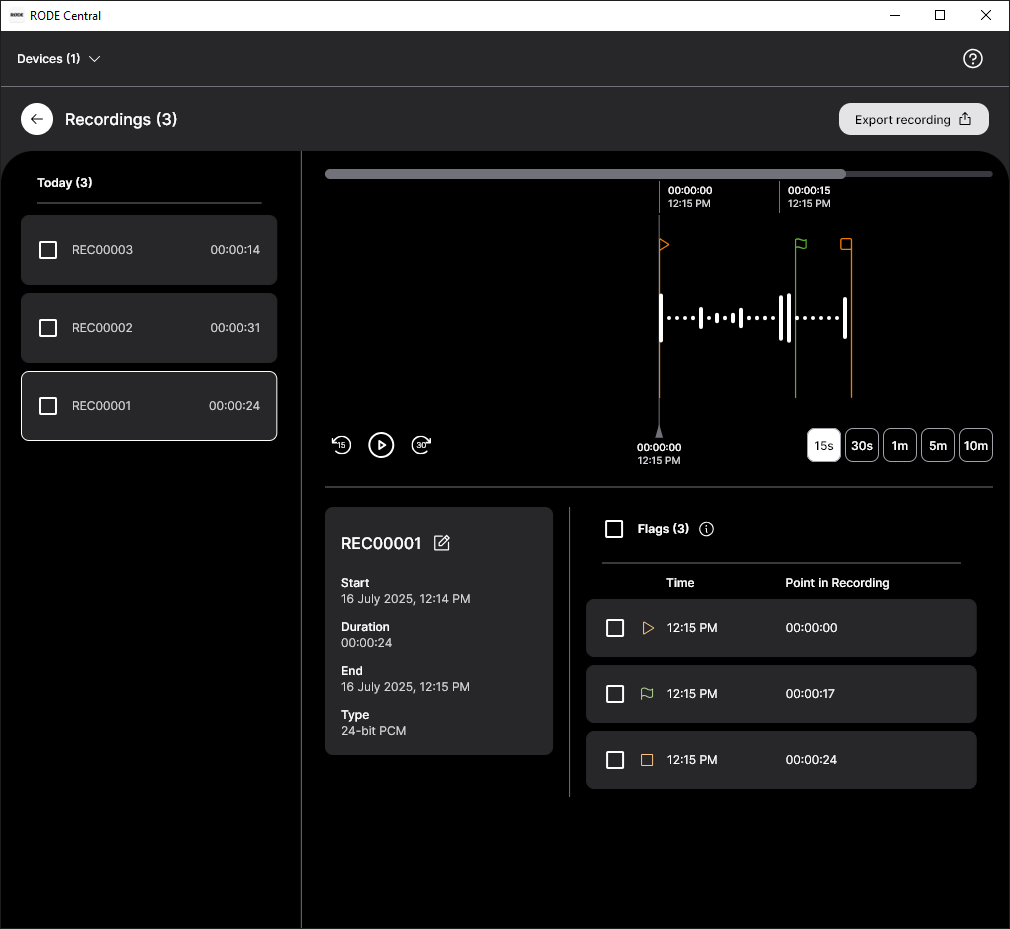Image resolution: width=1010 pixels, height=929 pixels.
Task: Click the 00:00:00 point in flags table
Action: coord(811,628)
